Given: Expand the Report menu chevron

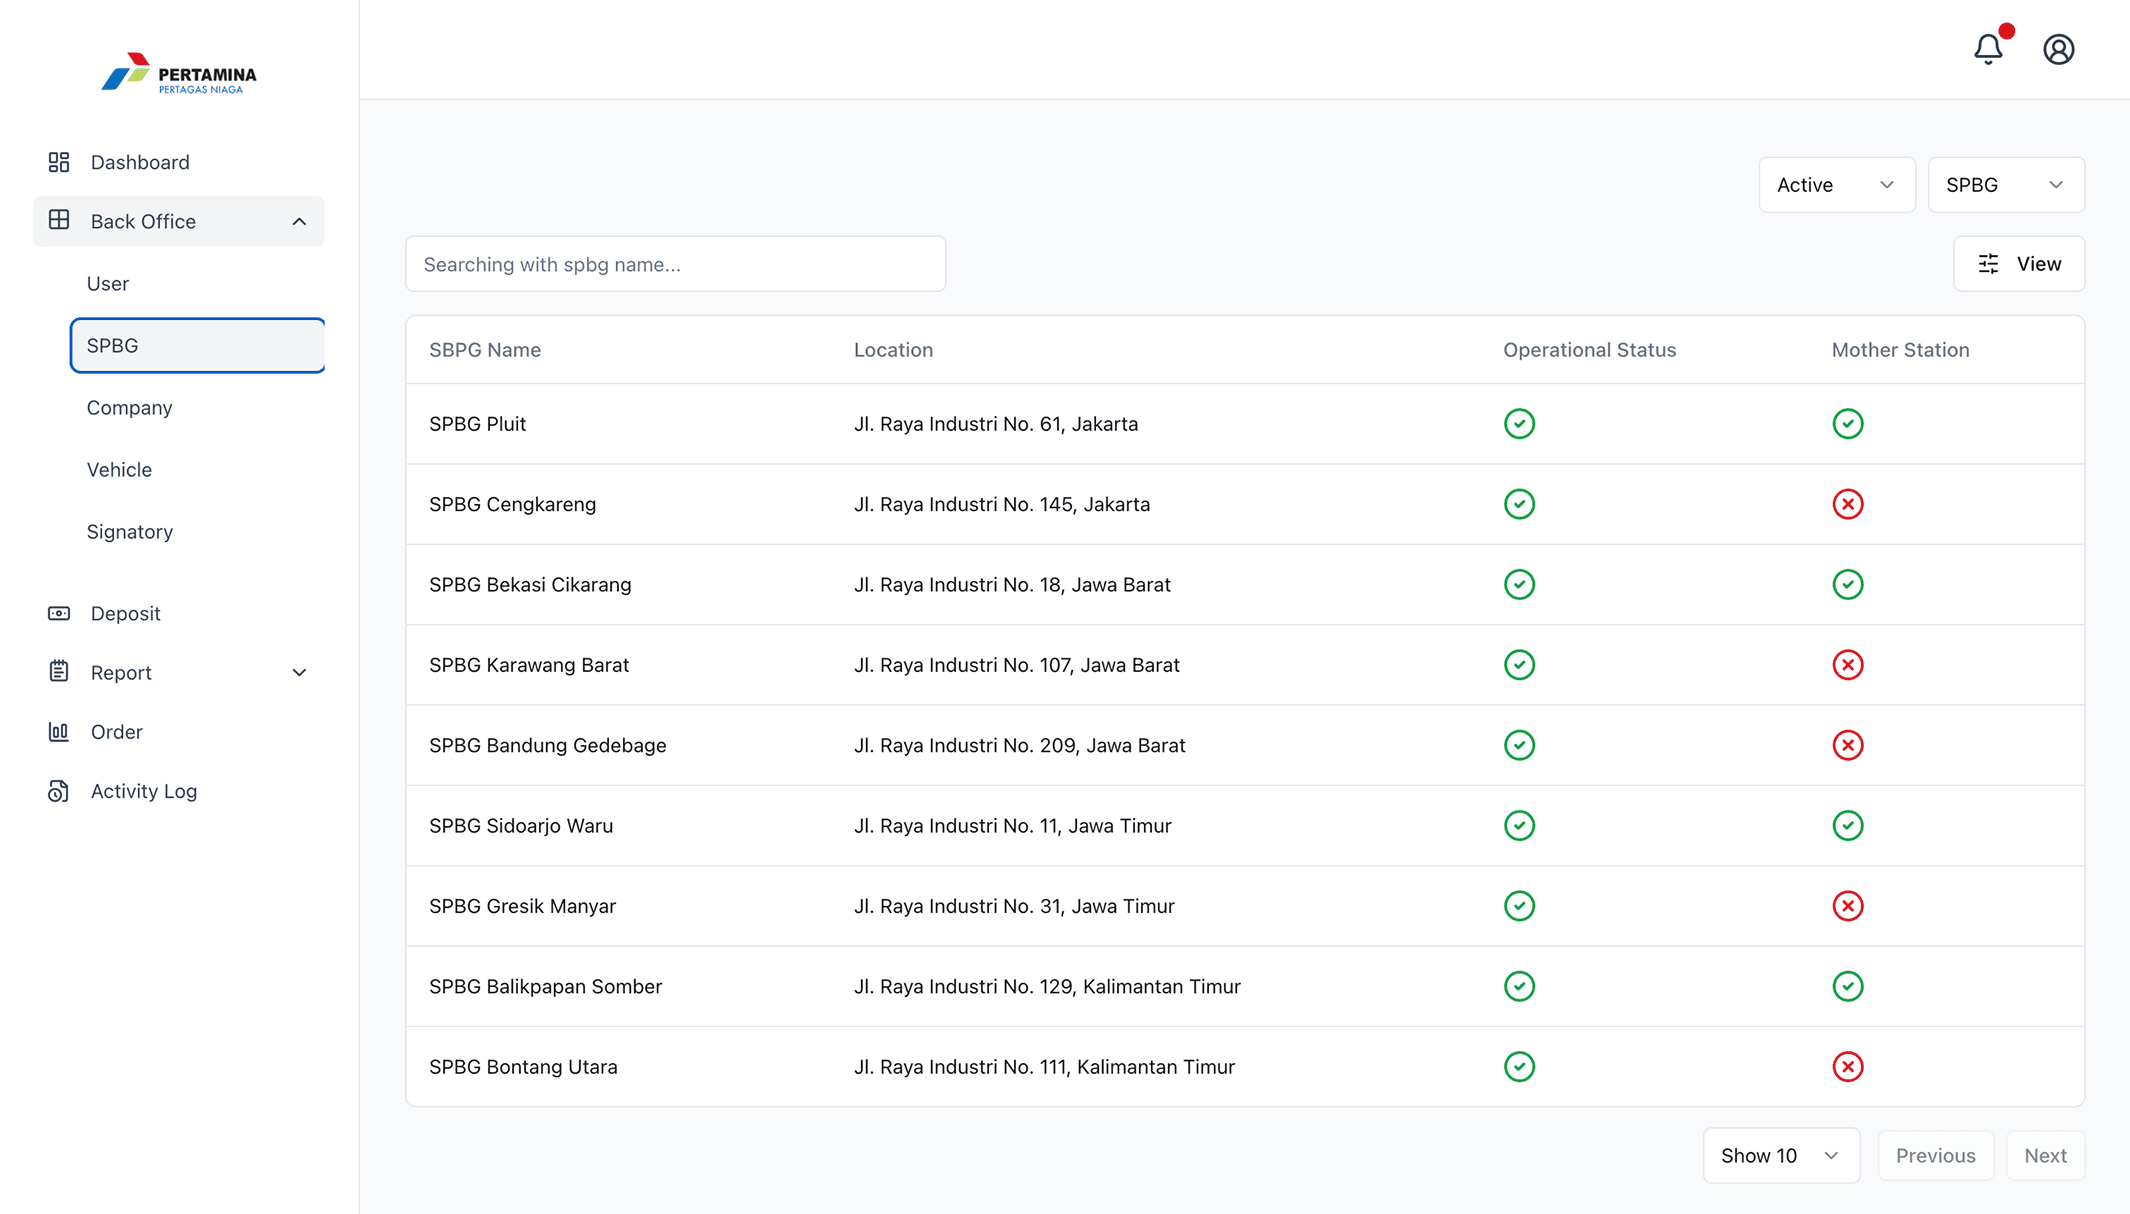Looking at the screenshot, I should pyautogui.click(x=299, y=673).
